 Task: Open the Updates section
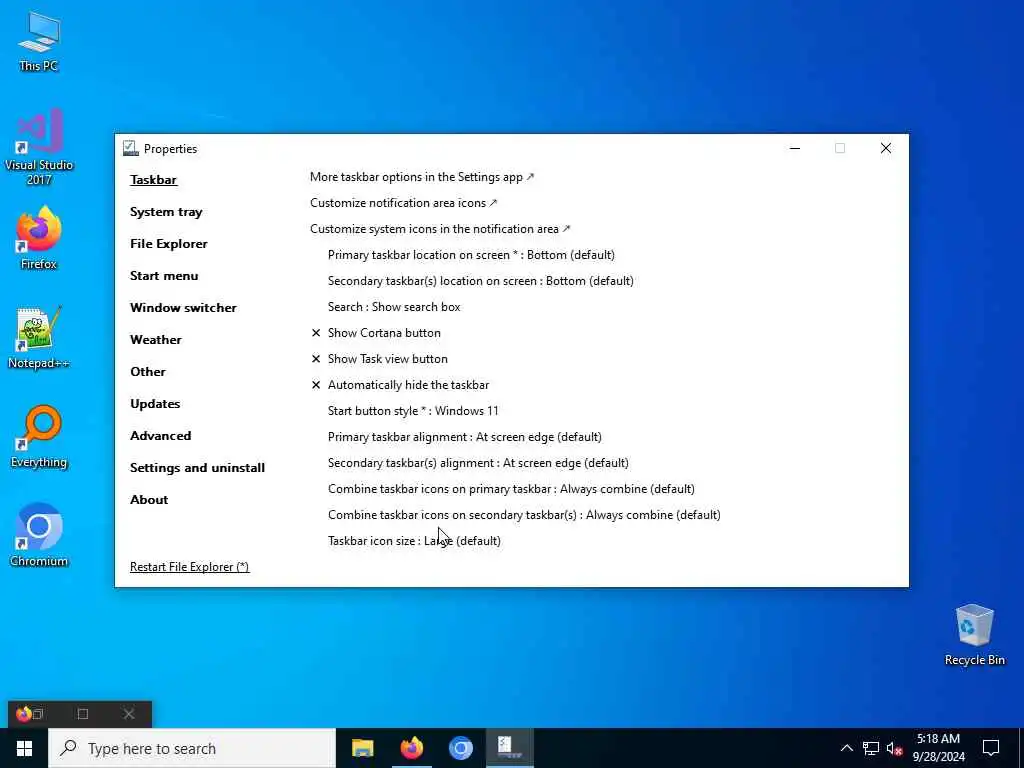(155, 404)
